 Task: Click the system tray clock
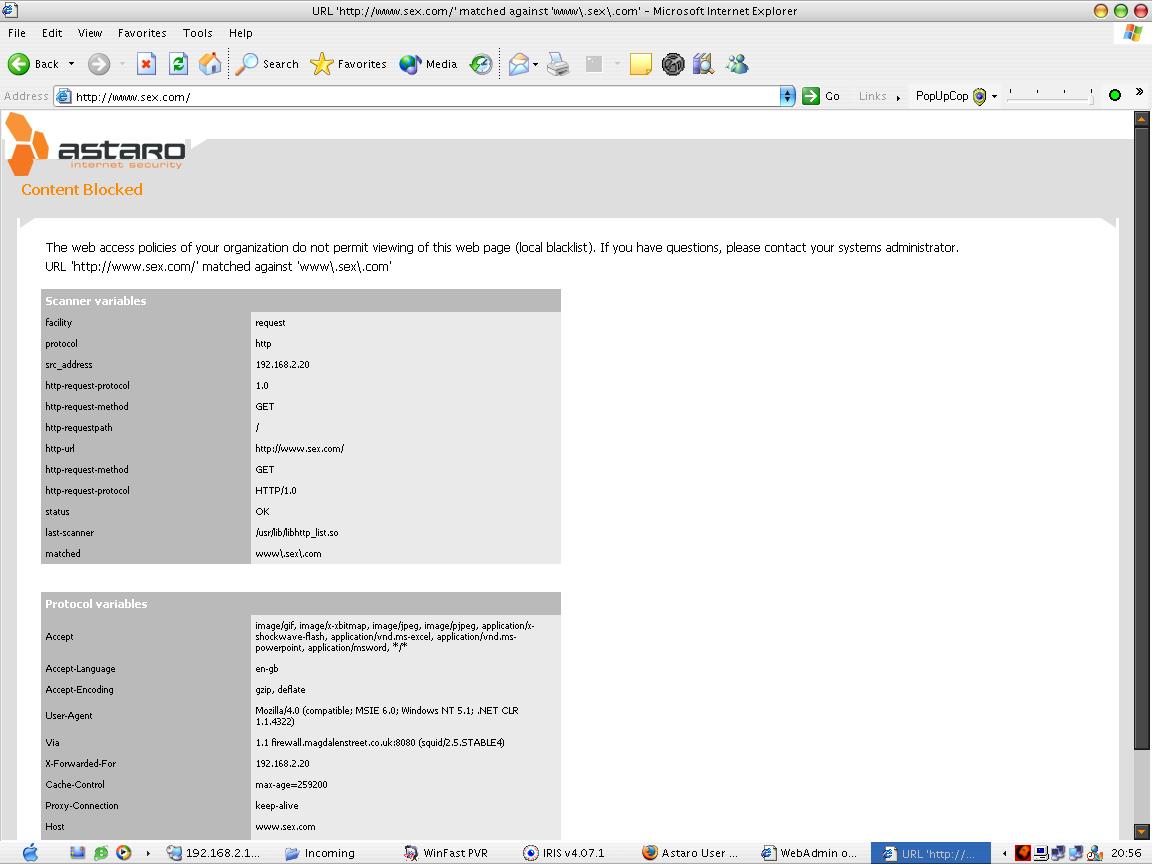(1126, 853)
